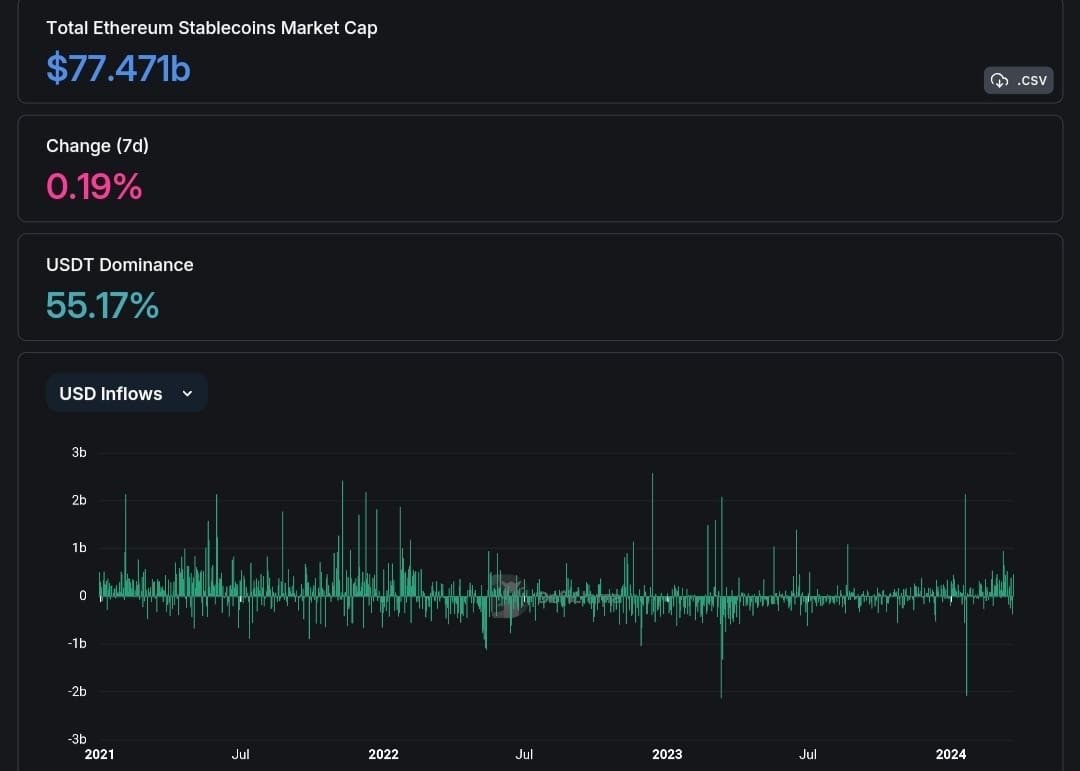Click the download cloud icon on .csv button
Image resolution: width=1080 pixels, height=771 pixels.
tap(999, 80)
